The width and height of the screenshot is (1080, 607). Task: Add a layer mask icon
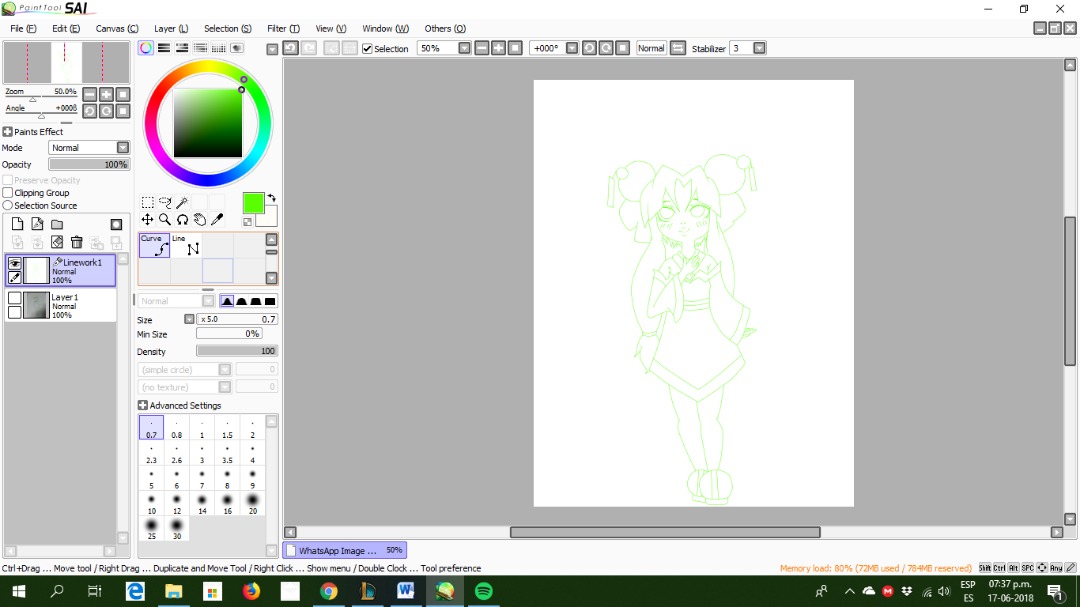[x=116, y=224]
